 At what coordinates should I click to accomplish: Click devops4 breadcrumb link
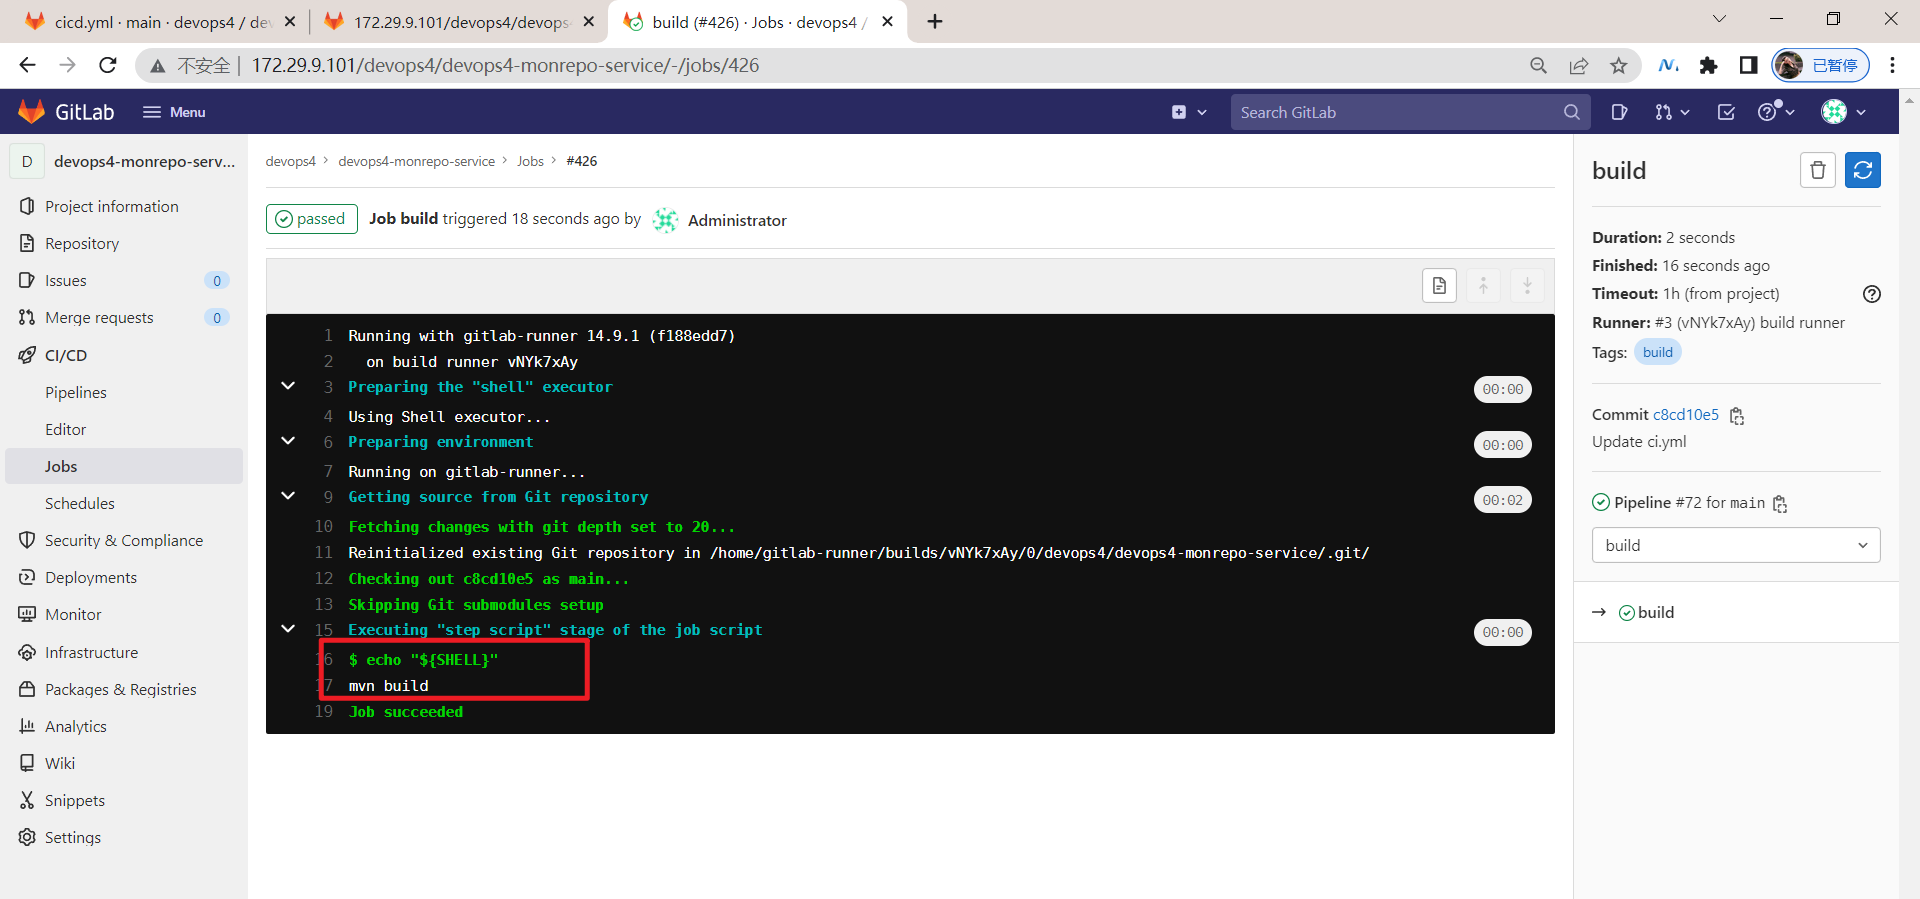click(x=290, y=161)
